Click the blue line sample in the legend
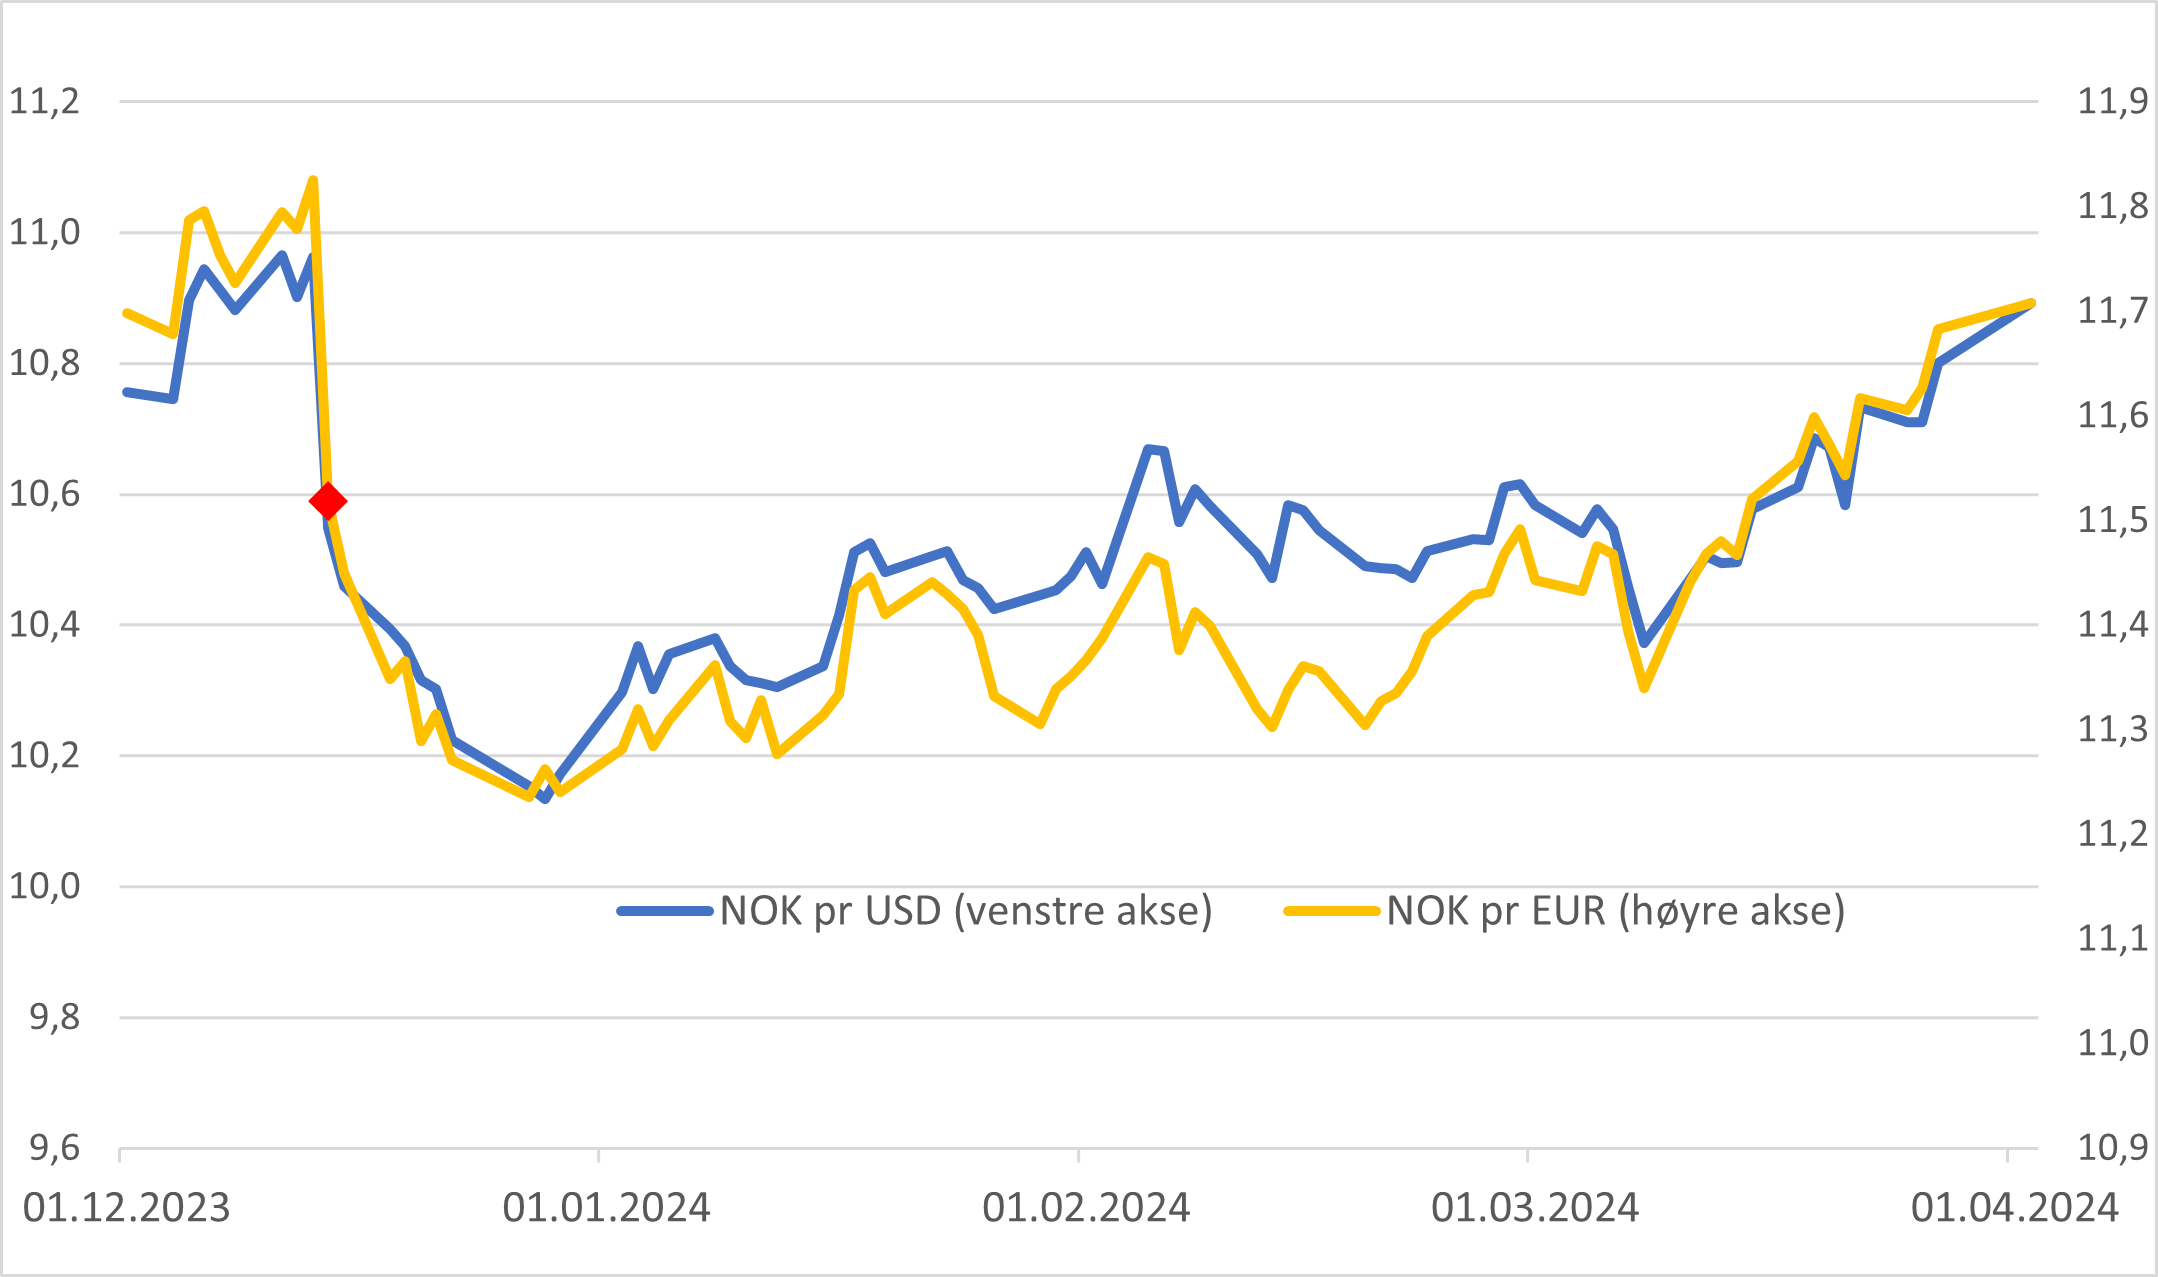 [665, 911]
